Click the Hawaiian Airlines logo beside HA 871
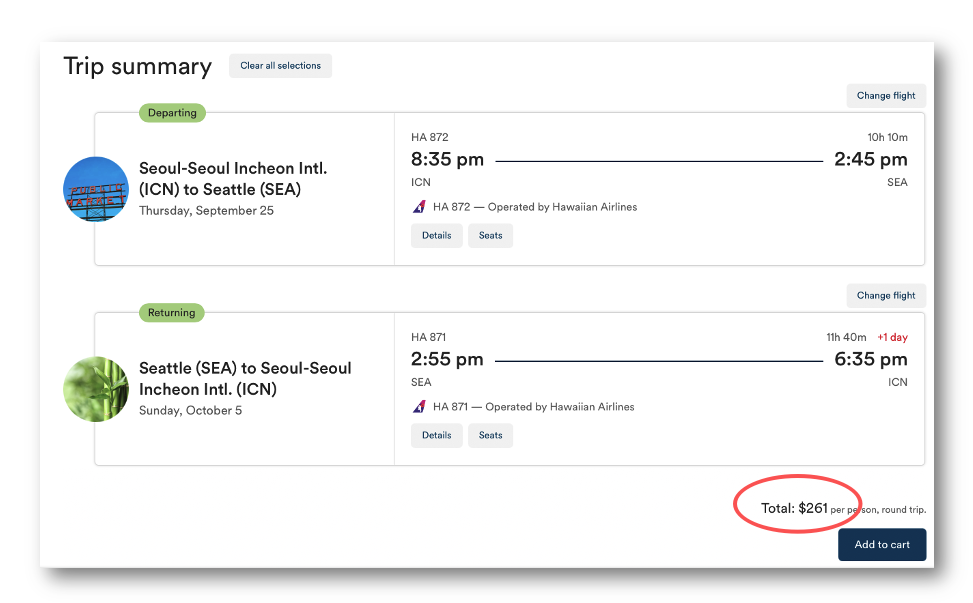The image size is (973, 603). (x=419, y=407)
